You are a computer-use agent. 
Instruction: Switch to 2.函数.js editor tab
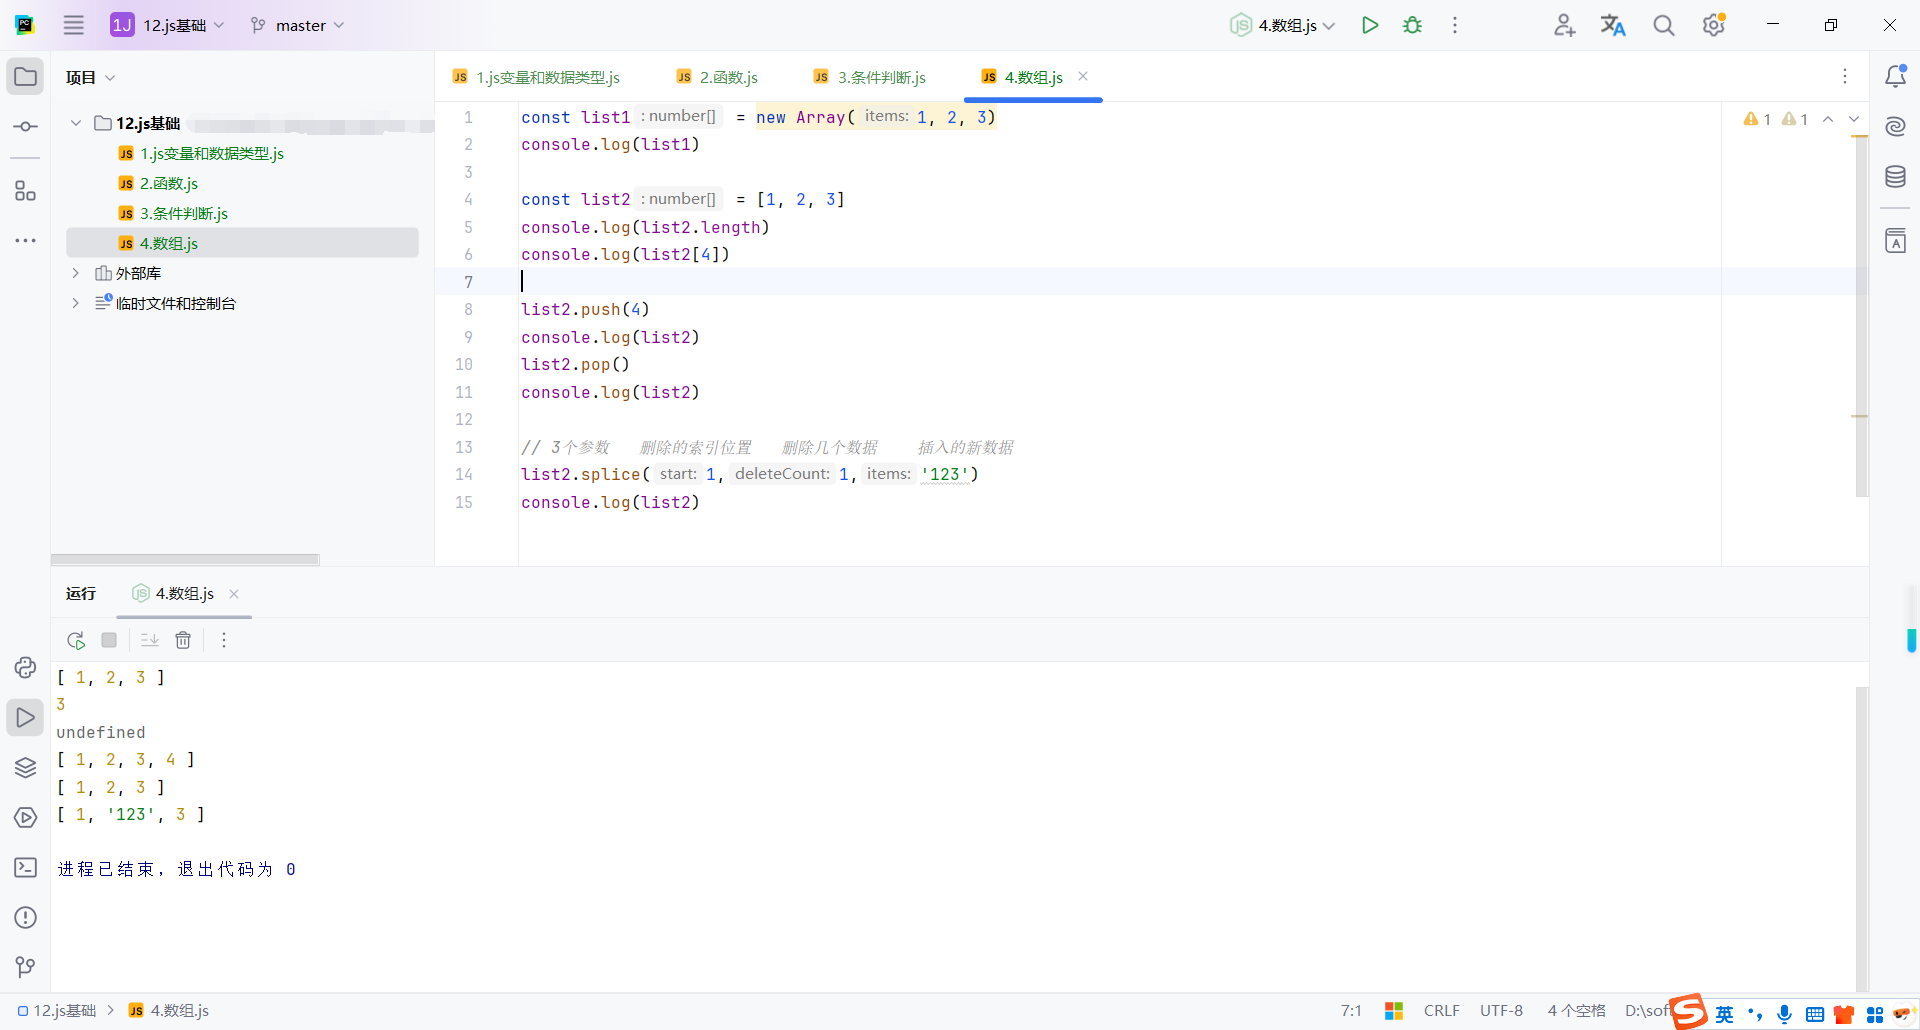click(x=717, y=77)
